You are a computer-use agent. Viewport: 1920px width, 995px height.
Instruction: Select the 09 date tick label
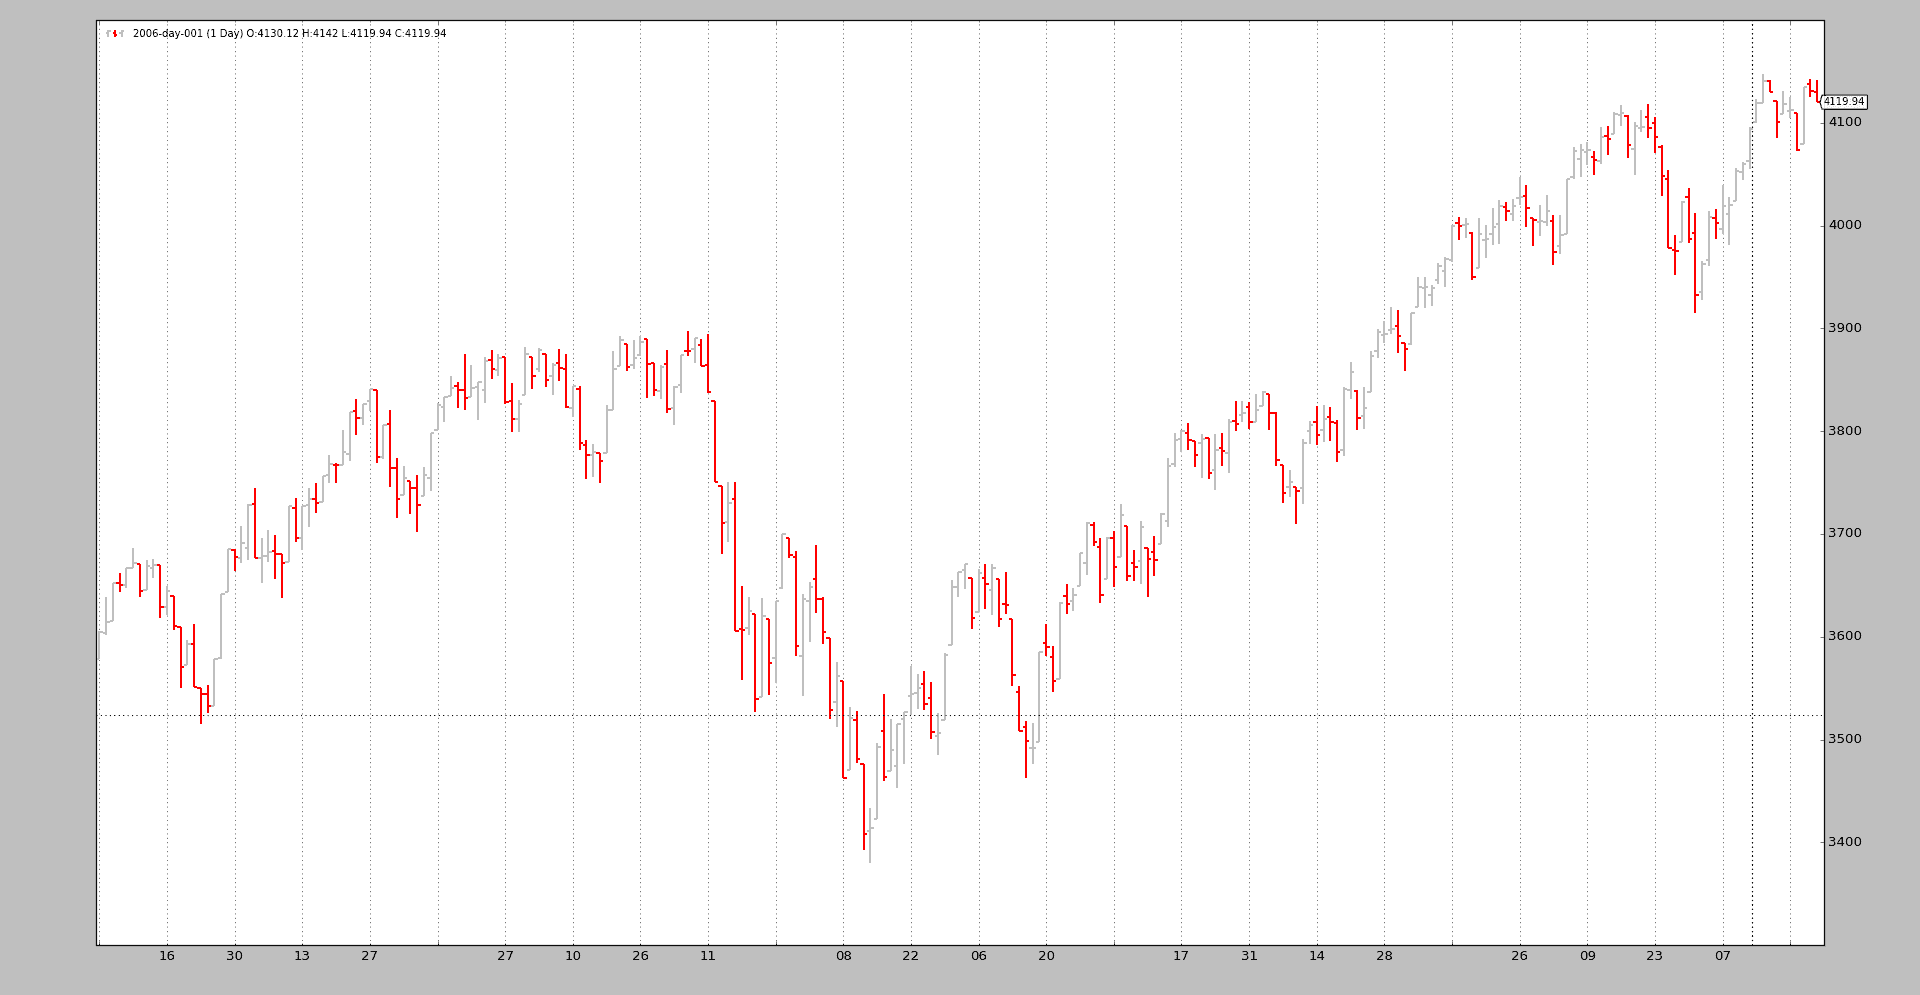tap(1587, 956)
